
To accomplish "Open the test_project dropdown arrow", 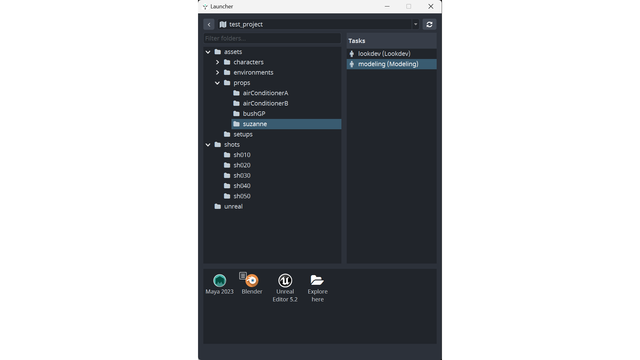I will point(416,24).
